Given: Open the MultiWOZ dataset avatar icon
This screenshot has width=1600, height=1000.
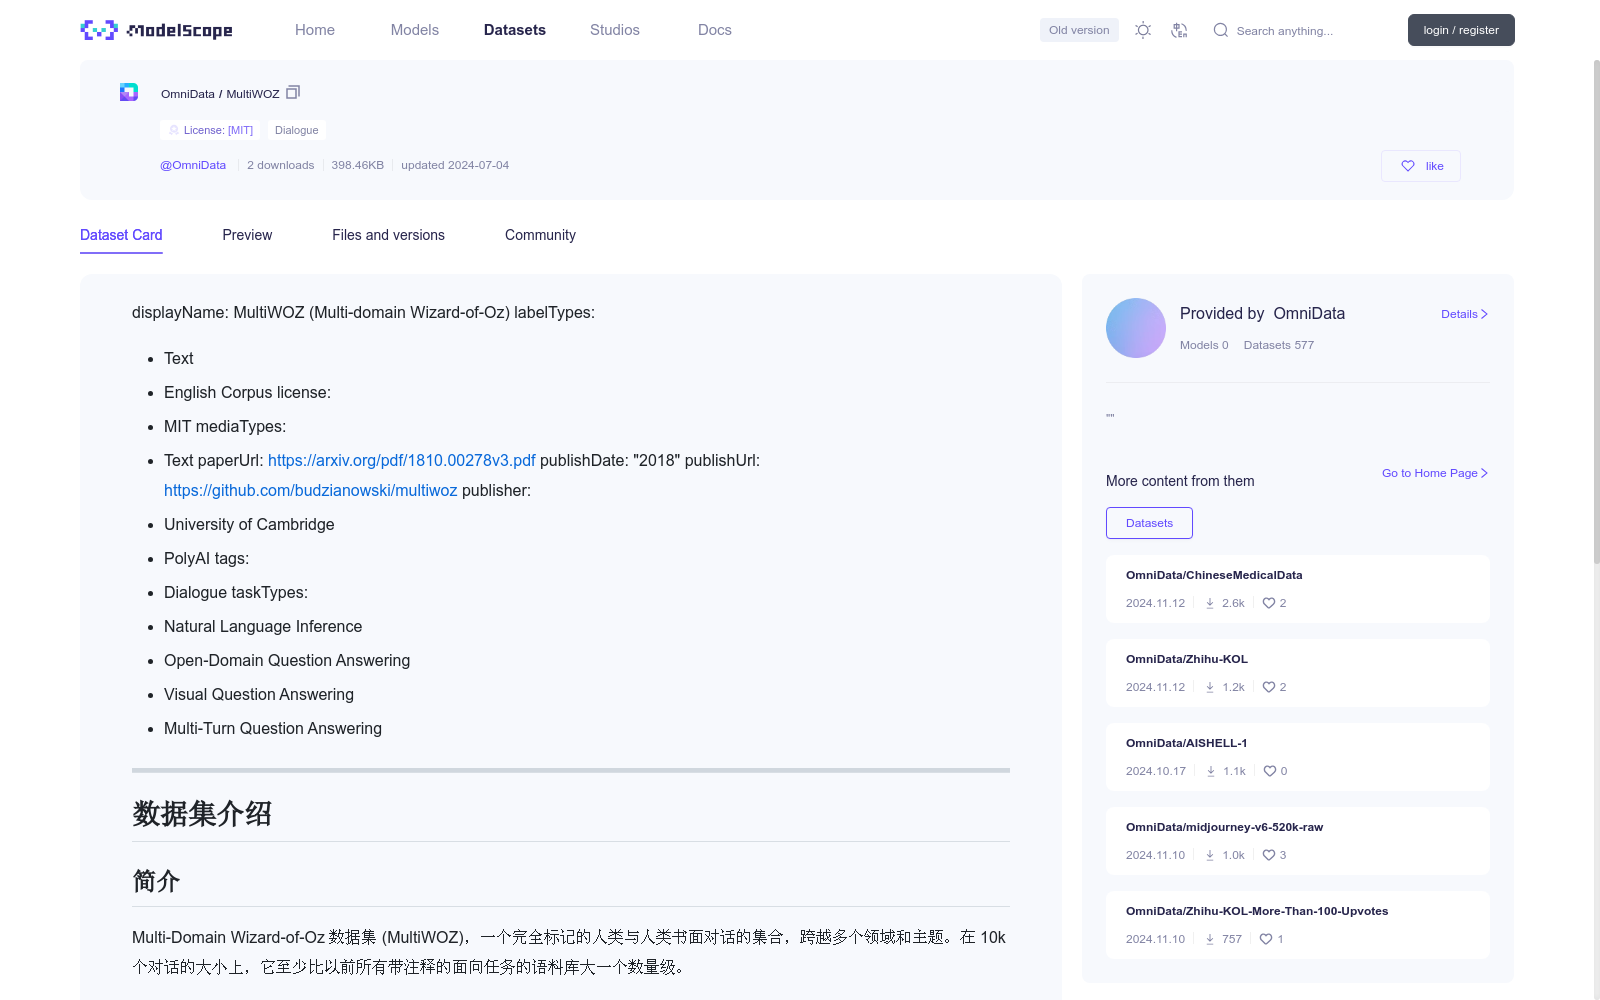Looking at the screenshot, I should click(x=128, y=91).
